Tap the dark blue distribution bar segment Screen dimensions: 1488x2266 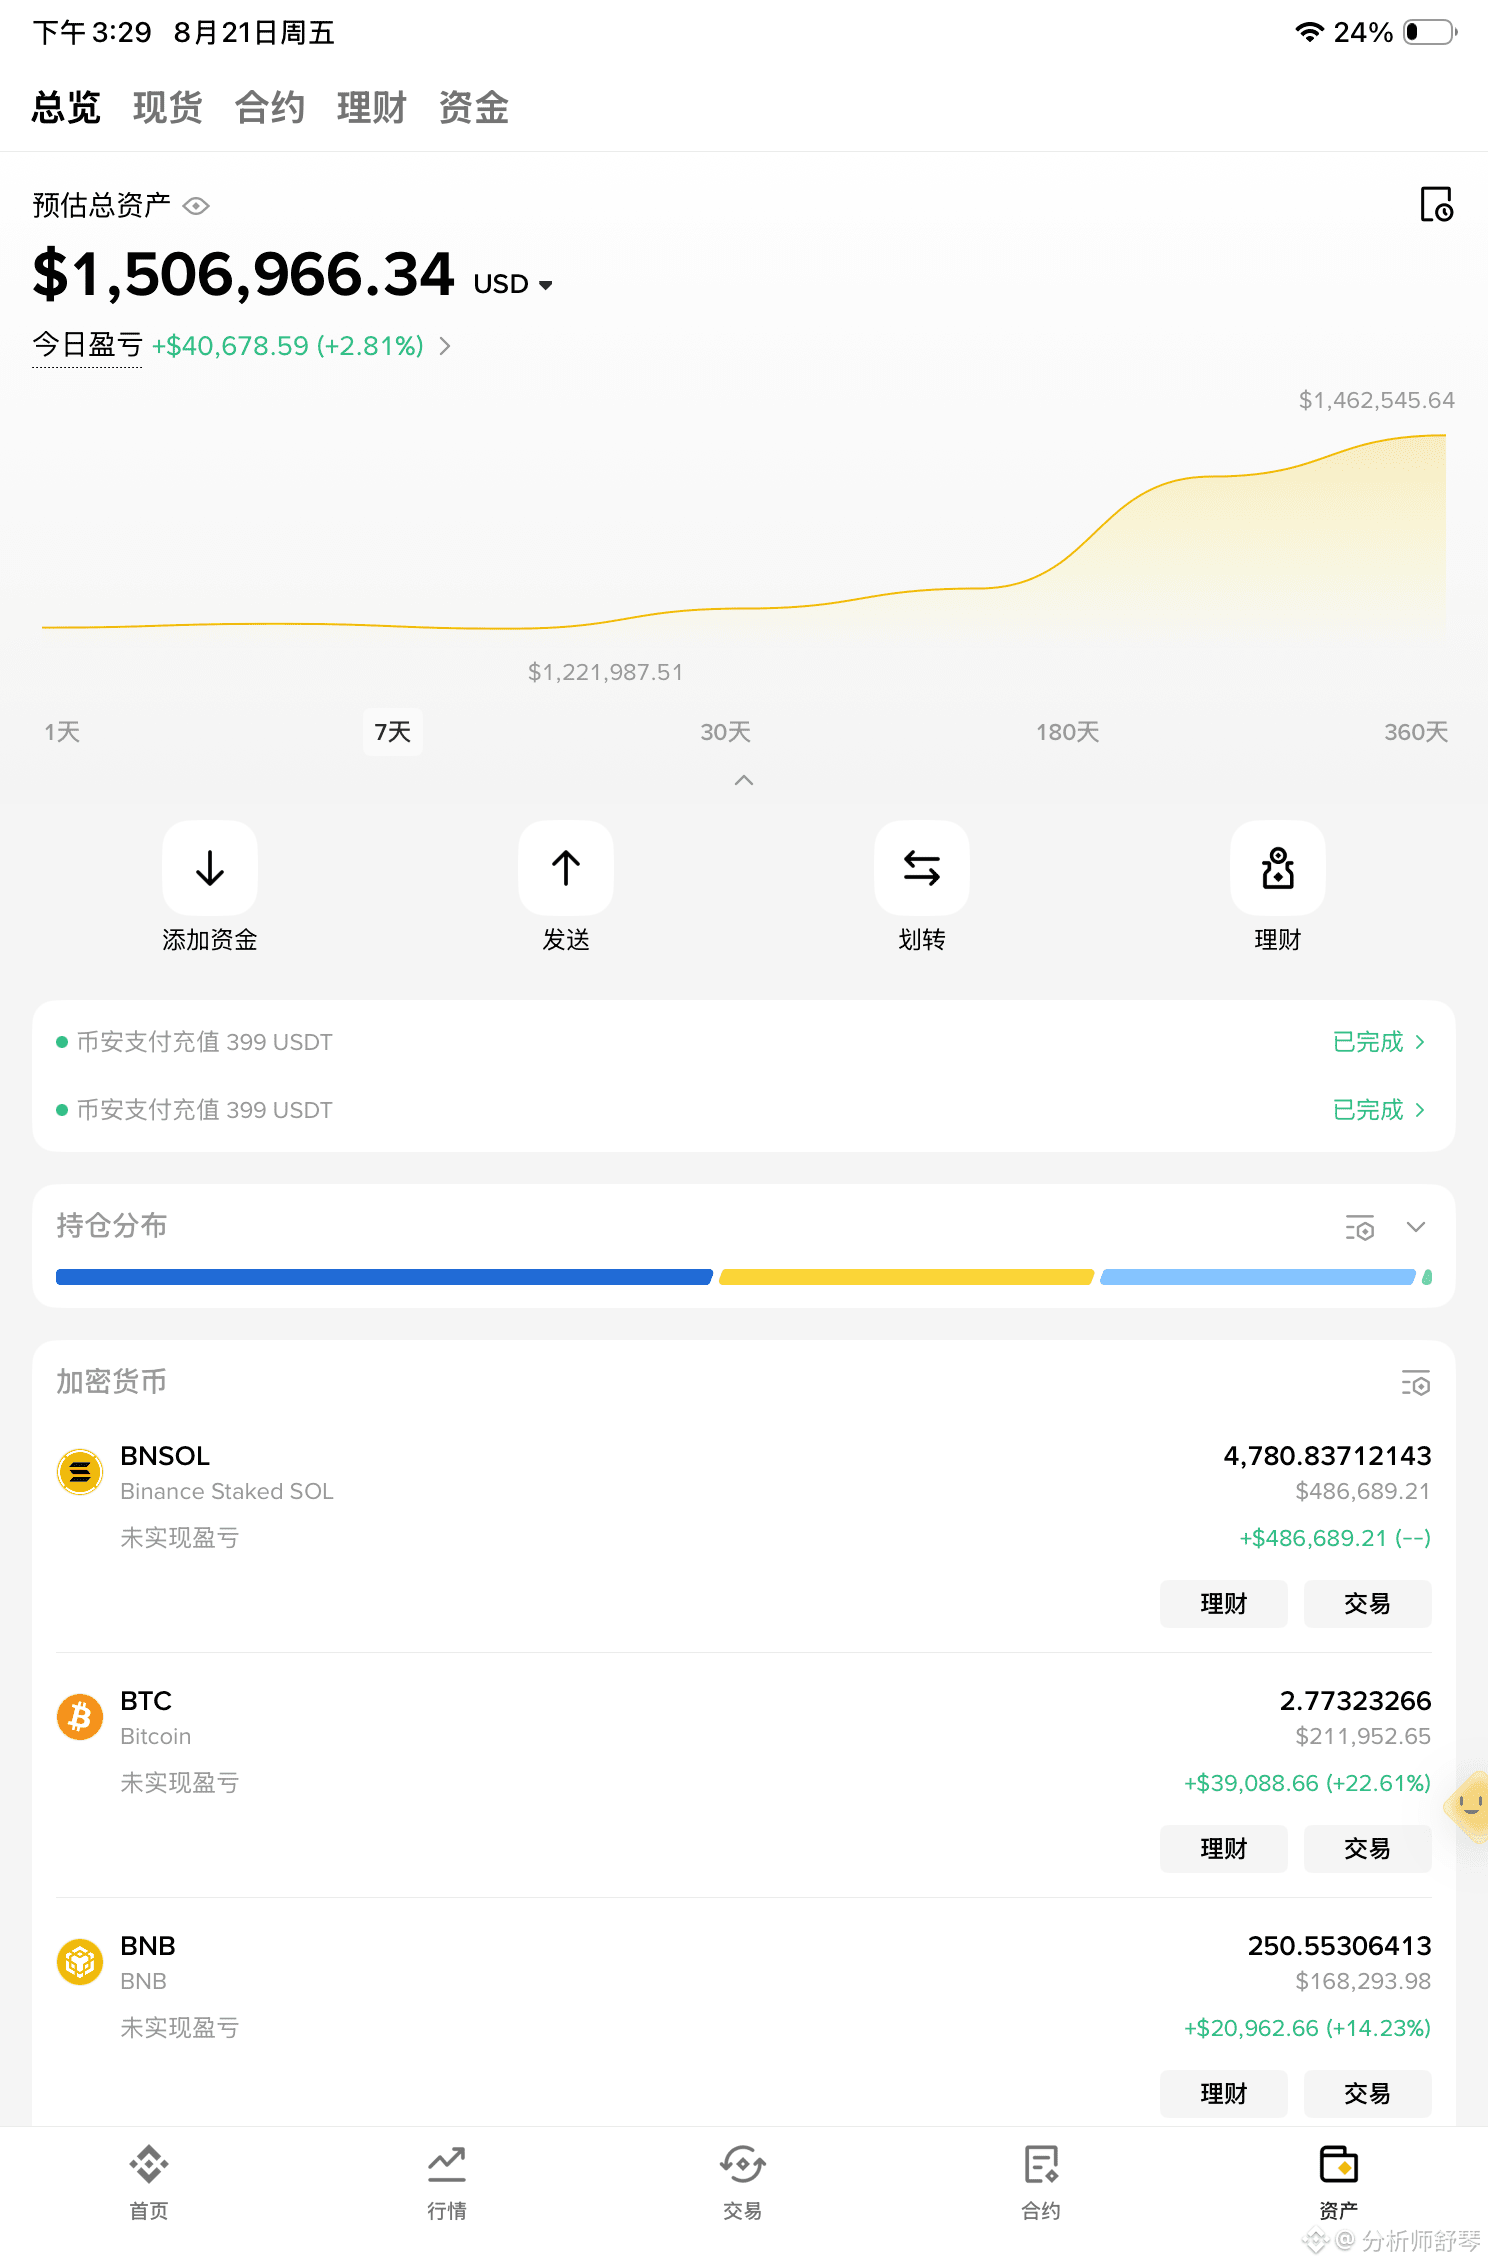click(x=384, y=1277)
